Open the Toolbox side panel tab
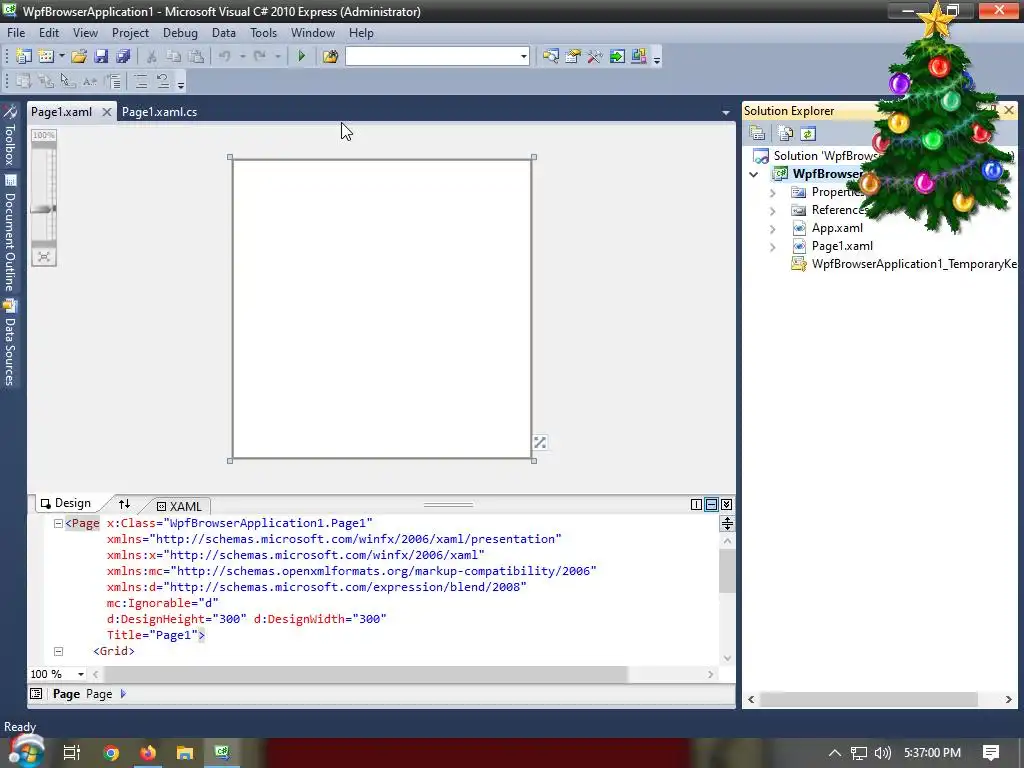1024x768 pixels. tap(9, 136)
